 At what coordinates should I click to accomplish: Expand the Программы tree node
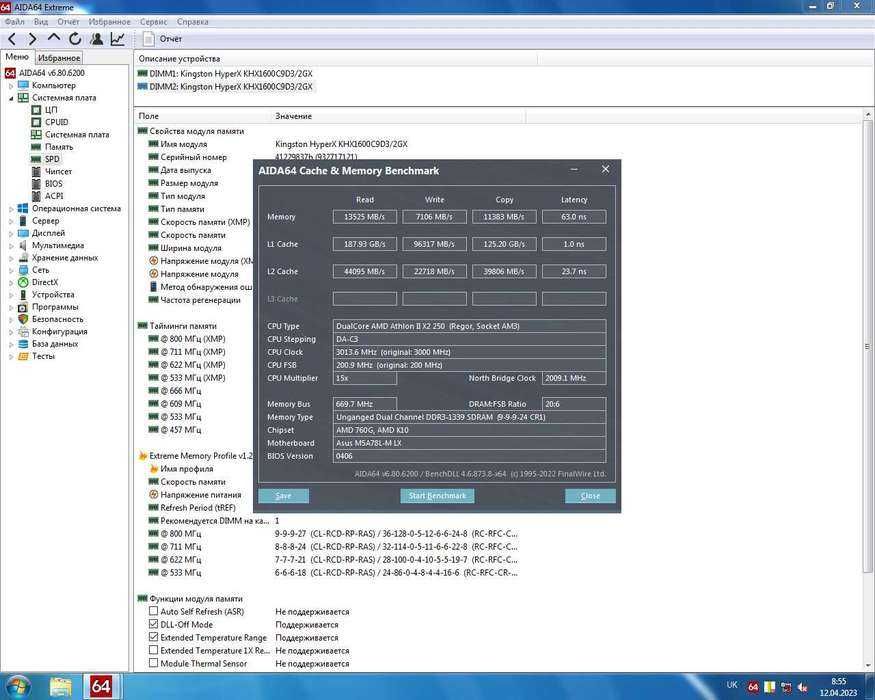click(x=11, y=308)
